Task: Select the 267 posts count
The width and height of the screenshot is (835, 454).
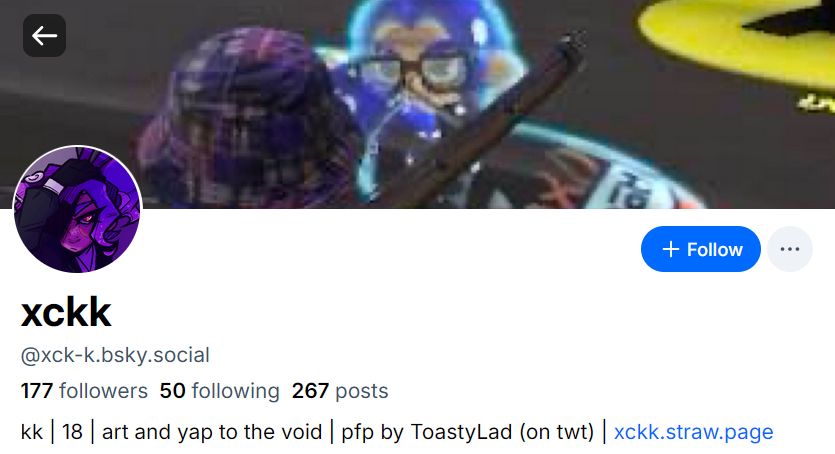Action: tap(340, 391)
